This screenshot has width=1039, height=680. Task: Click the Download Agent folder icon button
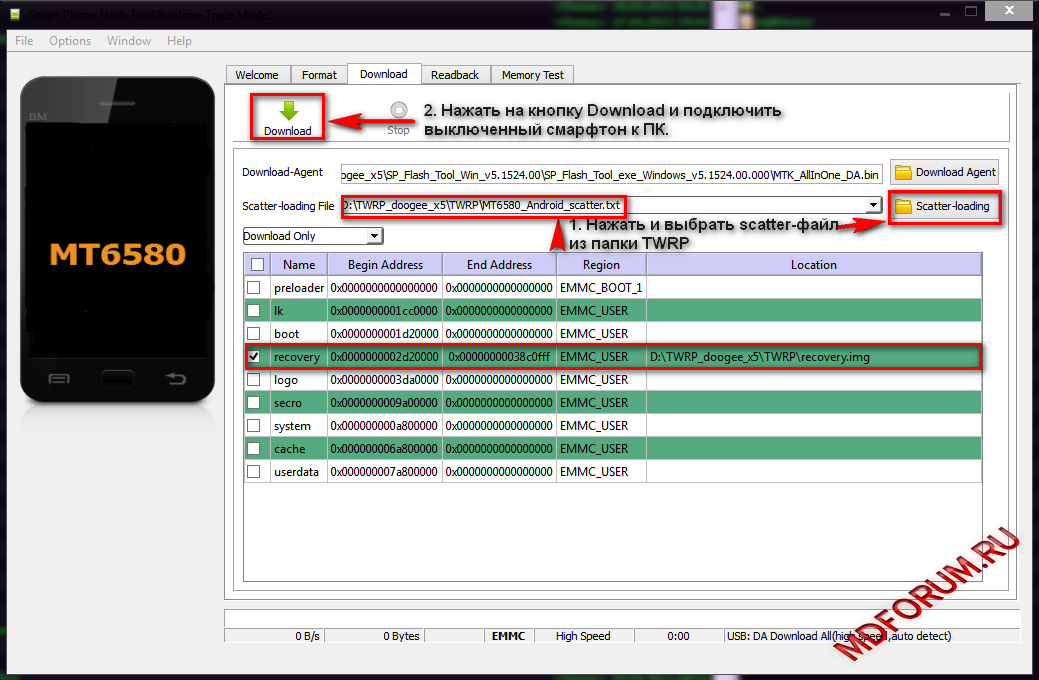pos(945,172)
